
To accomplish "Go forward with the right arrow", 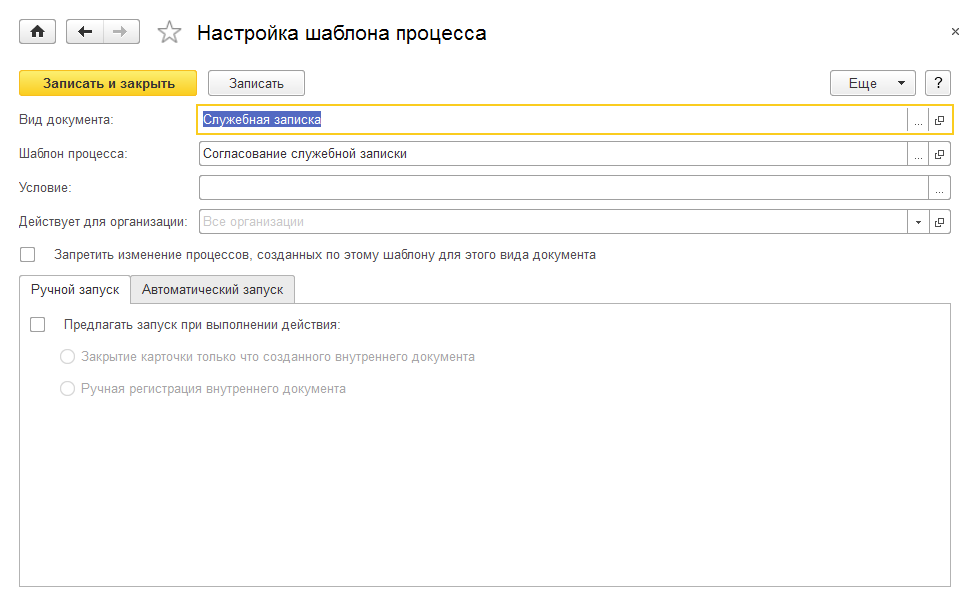I will click(x=120, y=32).
